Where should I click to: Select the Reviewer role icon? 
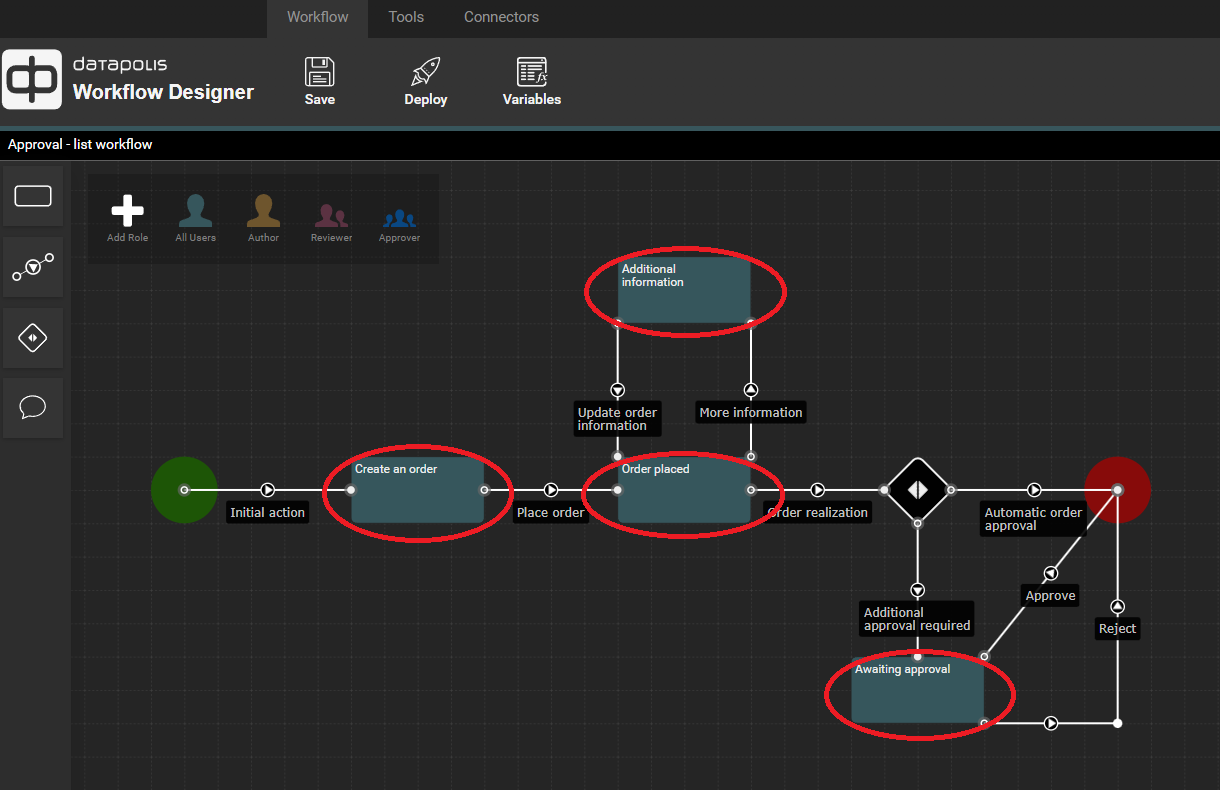(x=331, y=214)
